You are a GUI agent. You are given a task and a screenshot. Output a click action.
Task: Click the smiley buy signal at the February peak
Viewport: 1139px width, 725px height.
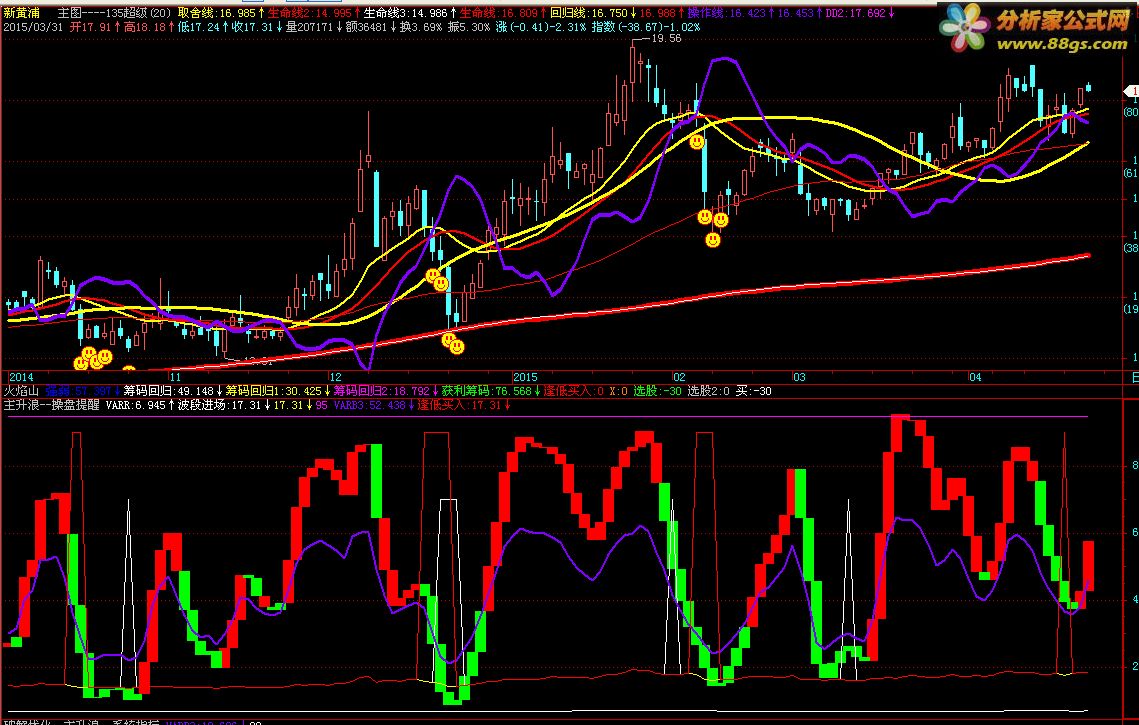coord(697,142)
